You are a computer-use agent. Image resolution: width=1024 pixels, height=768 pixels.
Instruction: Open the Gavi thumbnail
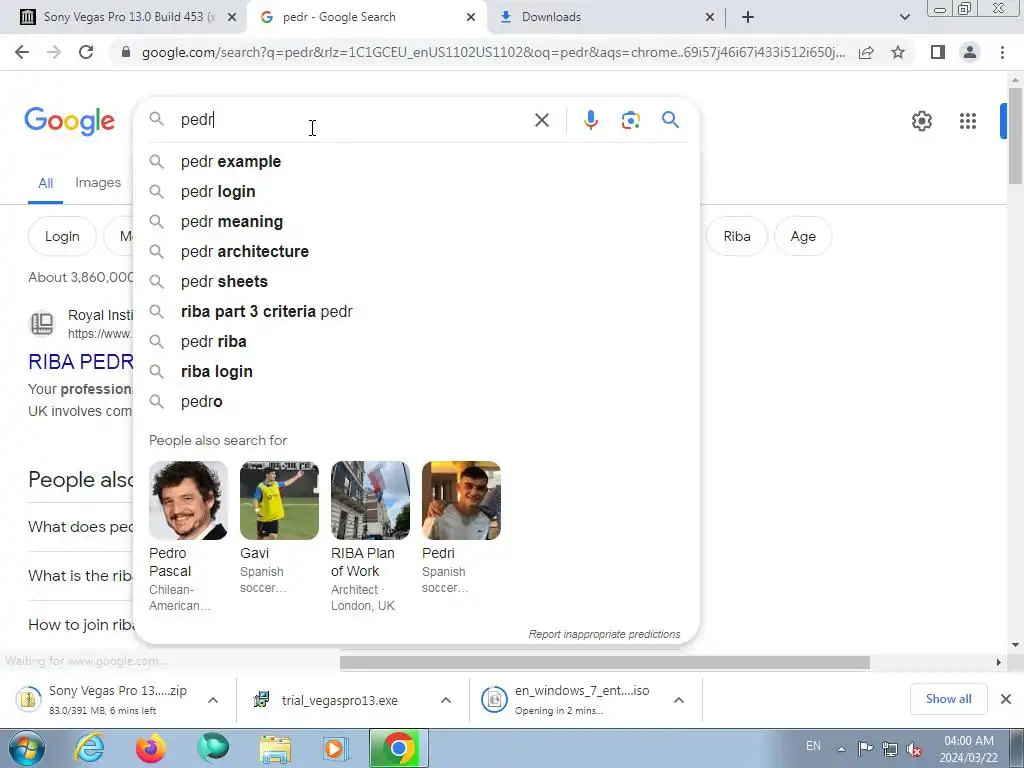[x=279, y=500]
